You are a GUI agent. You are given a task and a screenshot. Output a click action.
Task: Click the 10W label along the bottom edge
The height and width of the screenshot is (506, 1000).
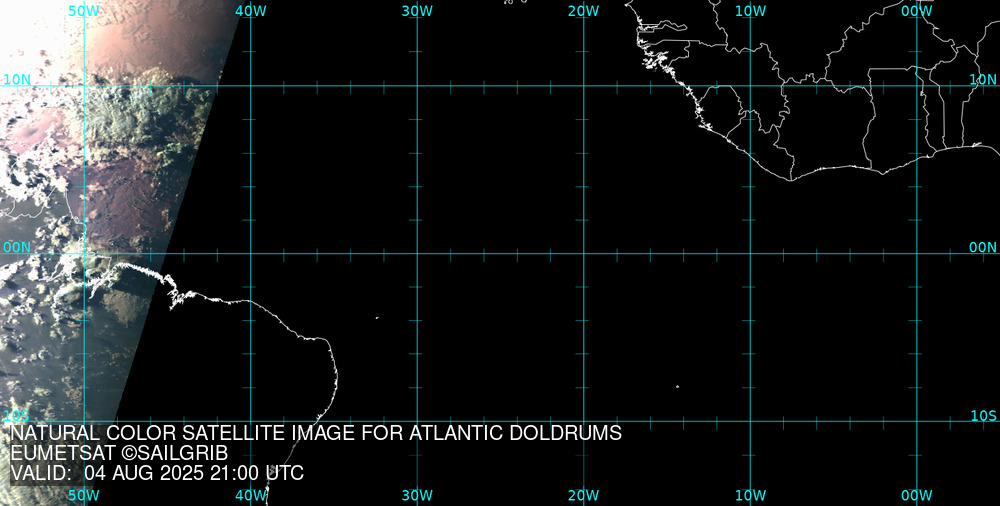point(751,495)
